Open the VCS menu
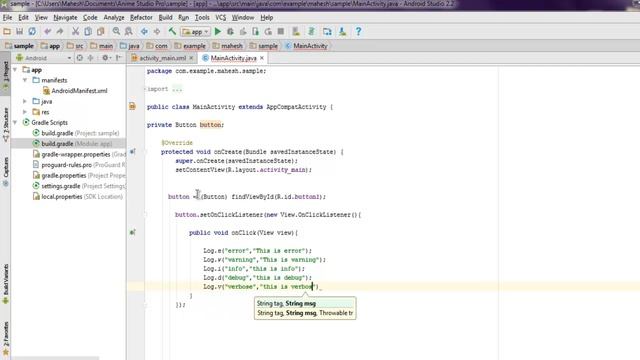This screenshot has height=360, width=640. 220,18
